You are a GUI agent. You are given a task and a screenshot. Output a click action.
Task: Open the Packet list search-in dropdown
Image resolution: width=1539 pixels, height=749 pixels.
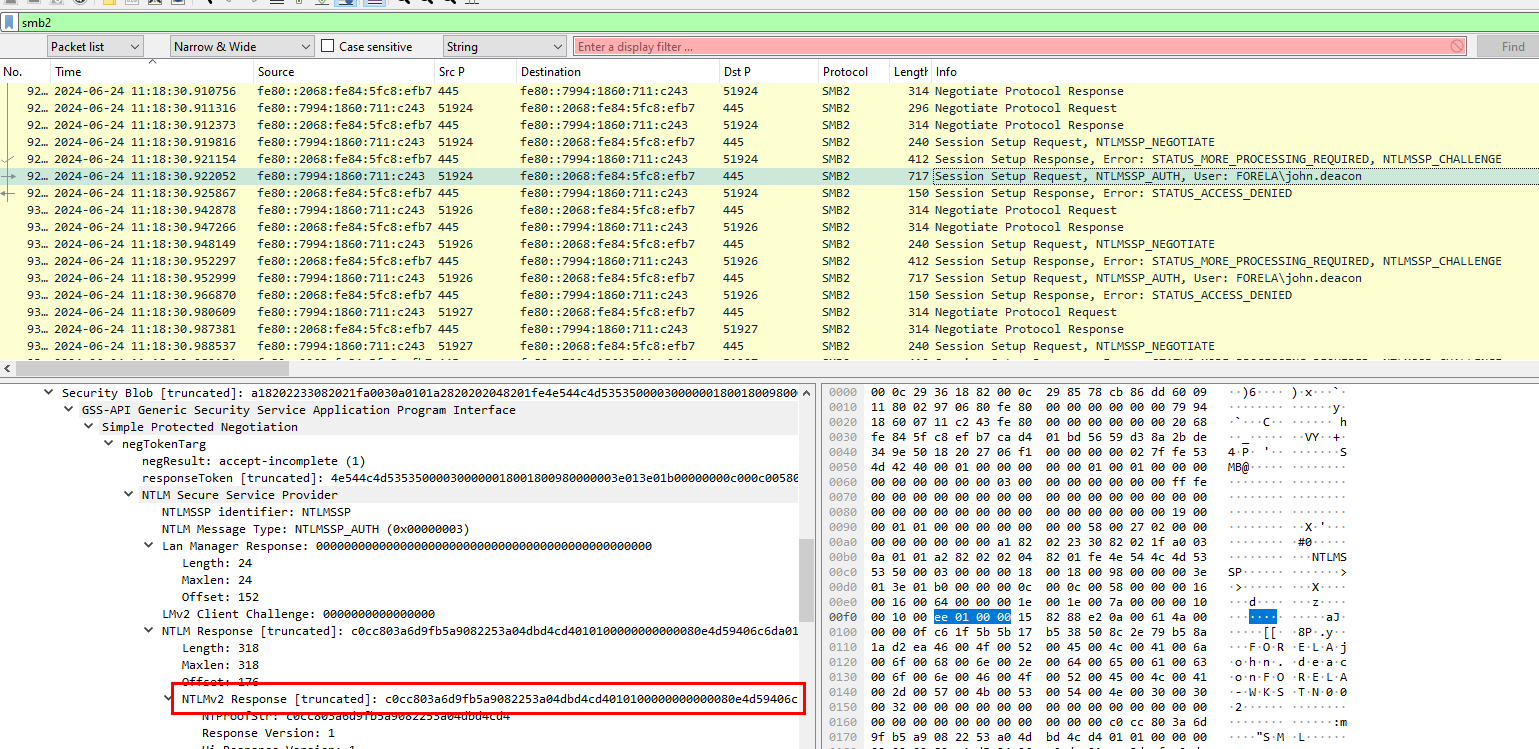[95, 47]
